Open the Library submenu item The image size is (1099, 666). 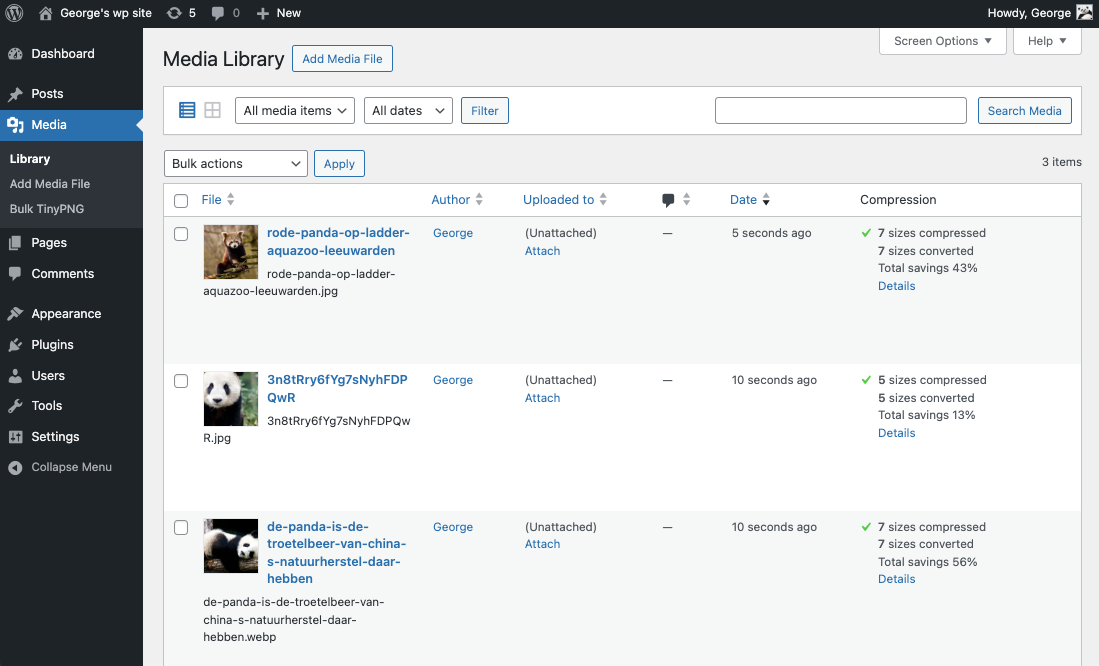click(x=30, y=159)
